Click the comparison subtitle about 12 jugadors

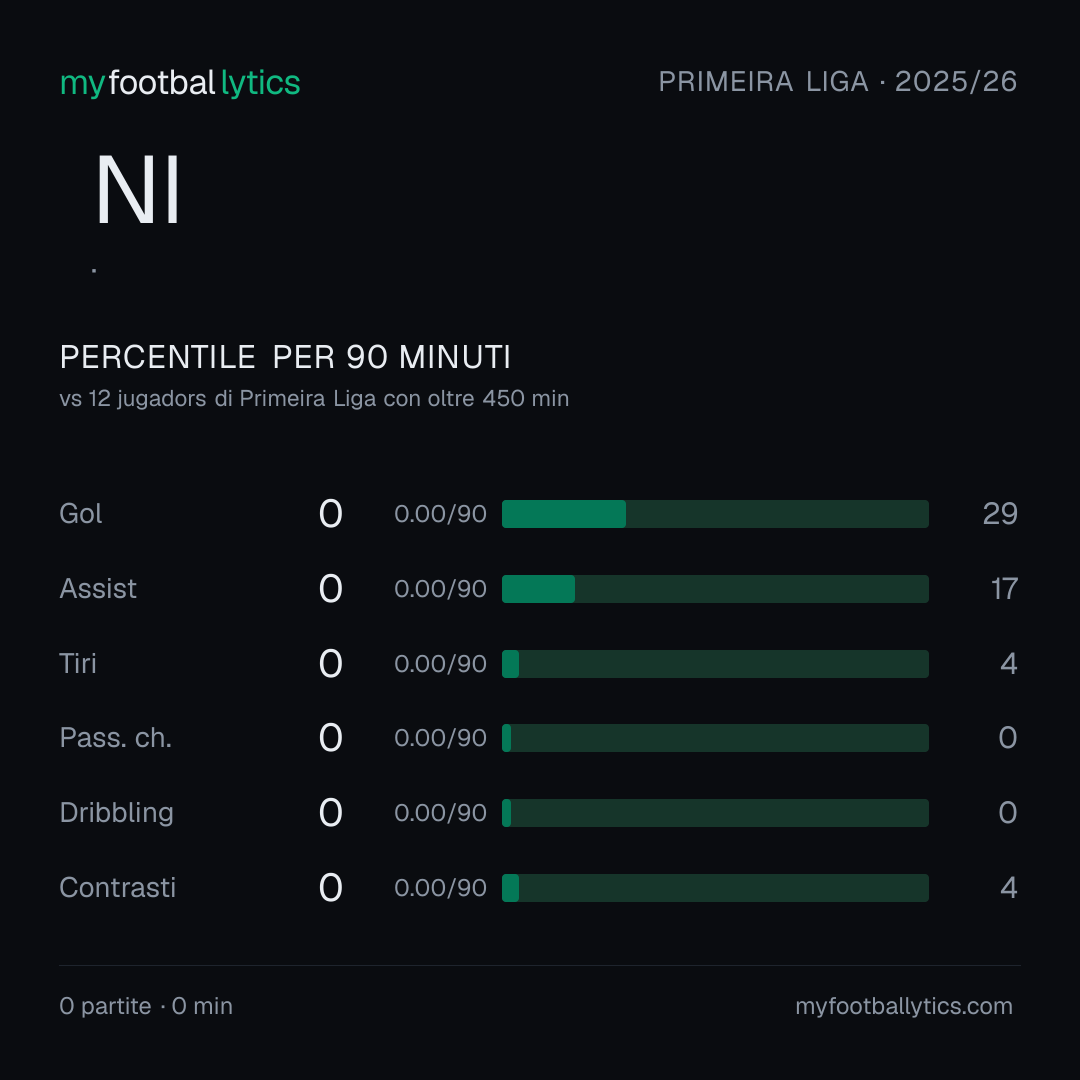coord(314,399)
